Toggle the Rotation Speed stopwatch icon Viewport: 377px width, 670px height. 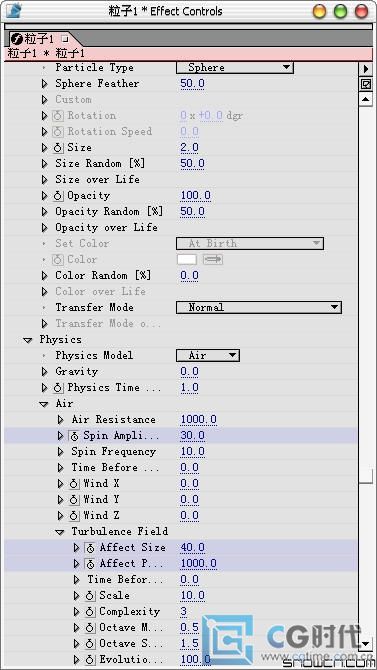(x=58, y=132)
